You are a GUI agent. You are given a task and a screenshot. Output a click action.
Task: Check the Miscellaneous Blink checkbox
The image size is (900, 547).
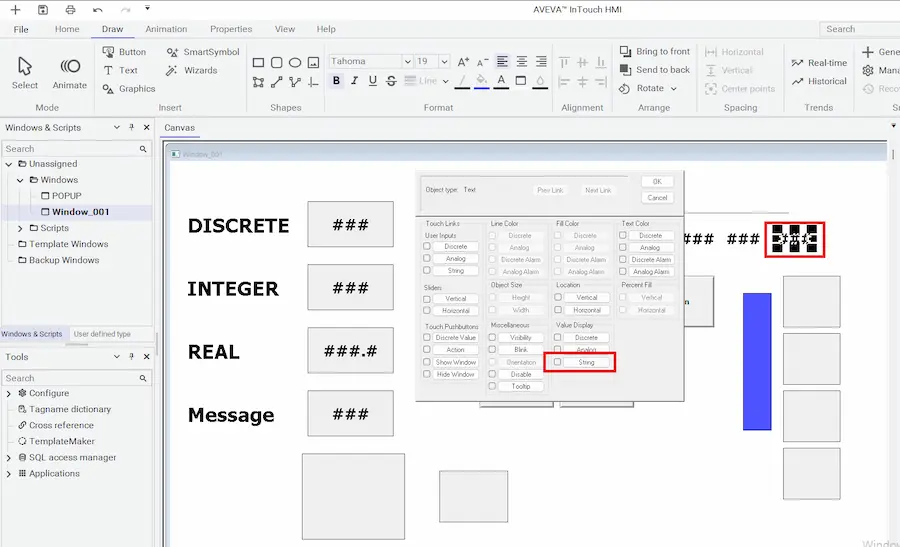click(492, 349)
